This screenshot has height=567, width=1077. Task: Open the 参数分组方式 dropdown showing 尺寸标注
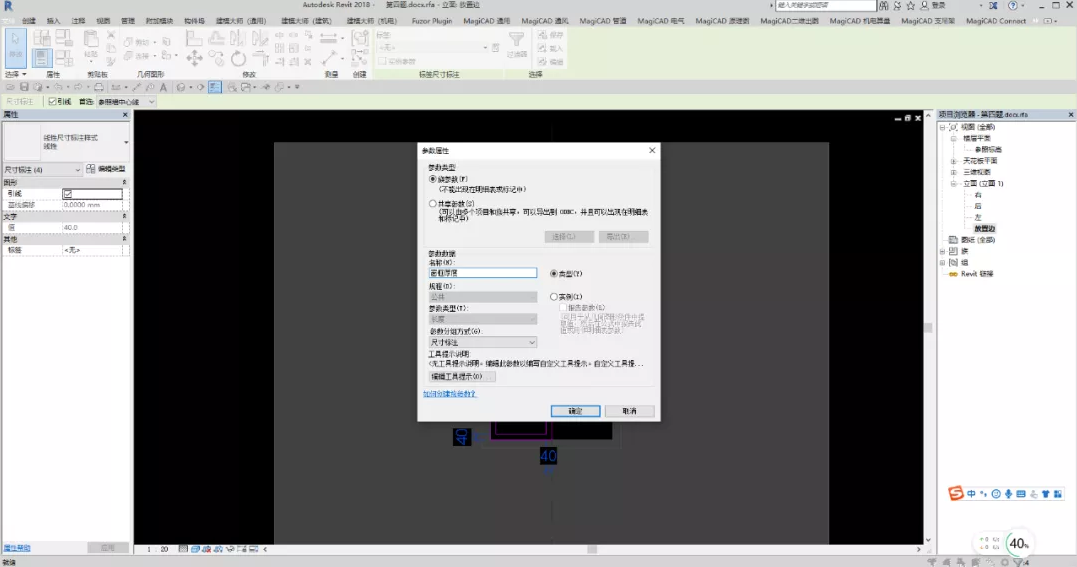(482, 342)
